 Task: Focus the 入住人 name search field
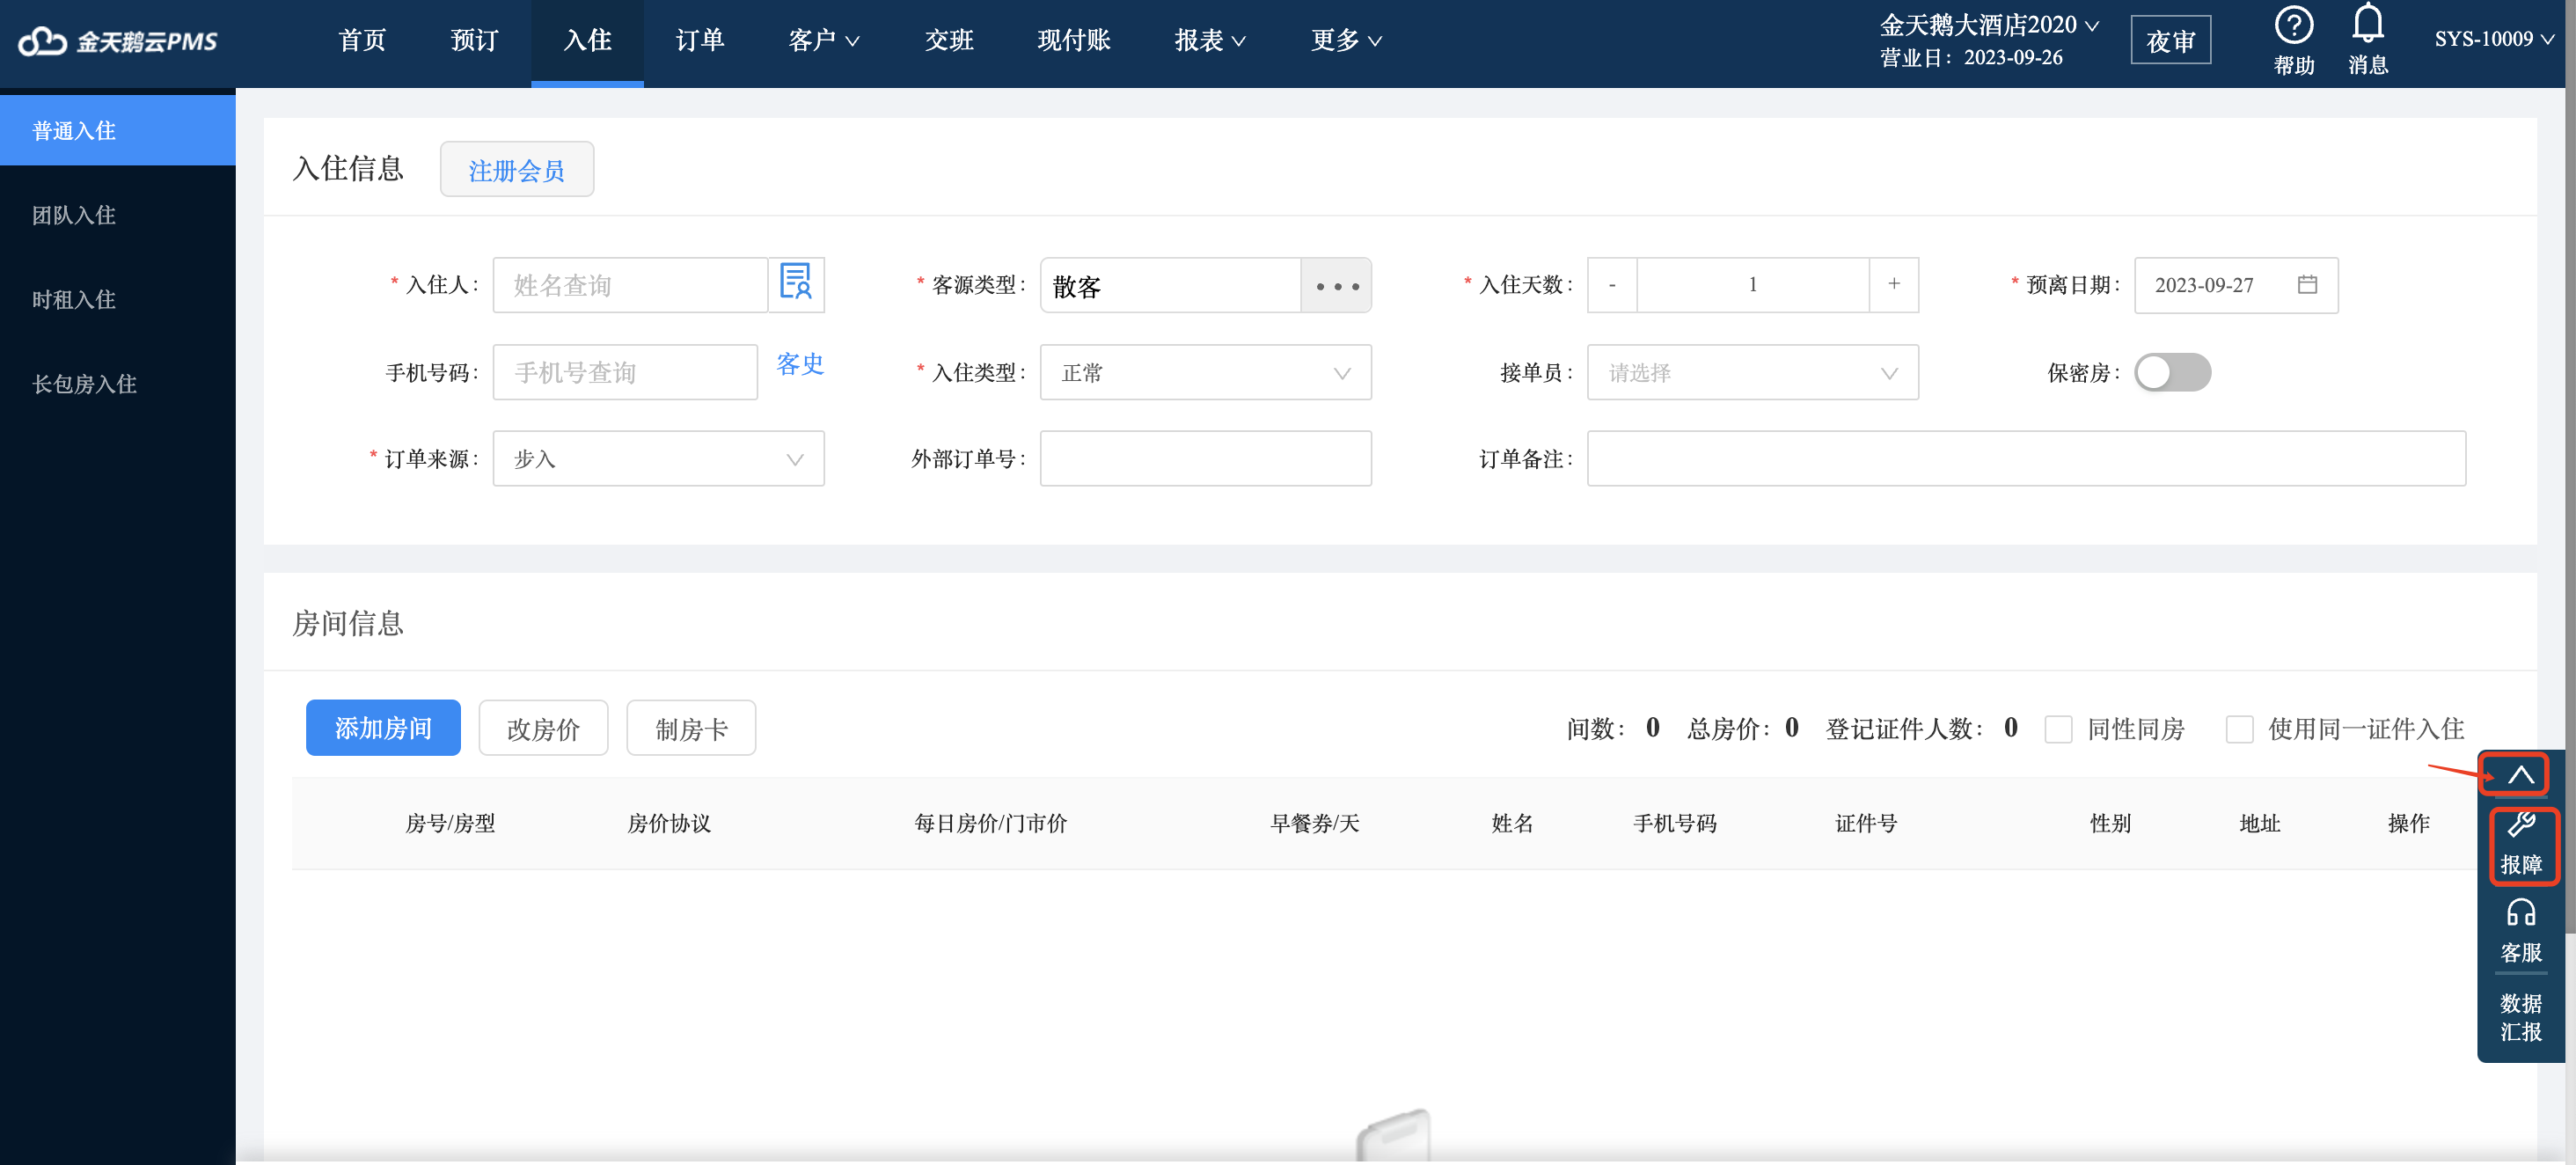click(x=630, y=285)
